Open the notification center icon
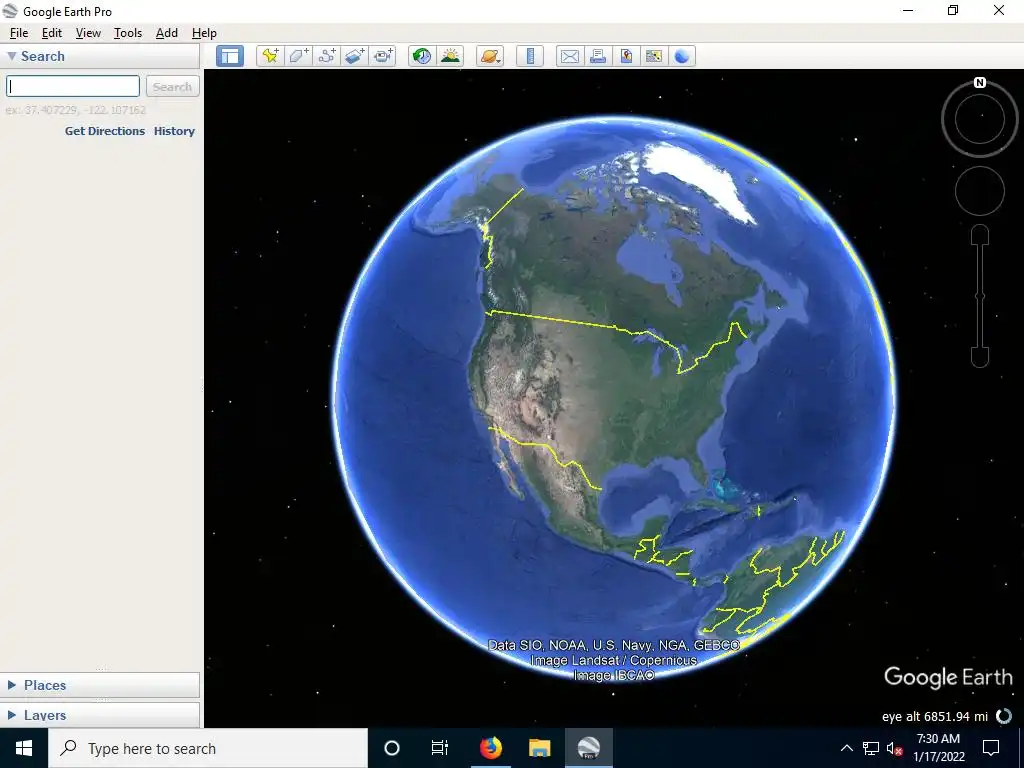The height and width of the screenshot is (768, 1024). coord(991,748)
